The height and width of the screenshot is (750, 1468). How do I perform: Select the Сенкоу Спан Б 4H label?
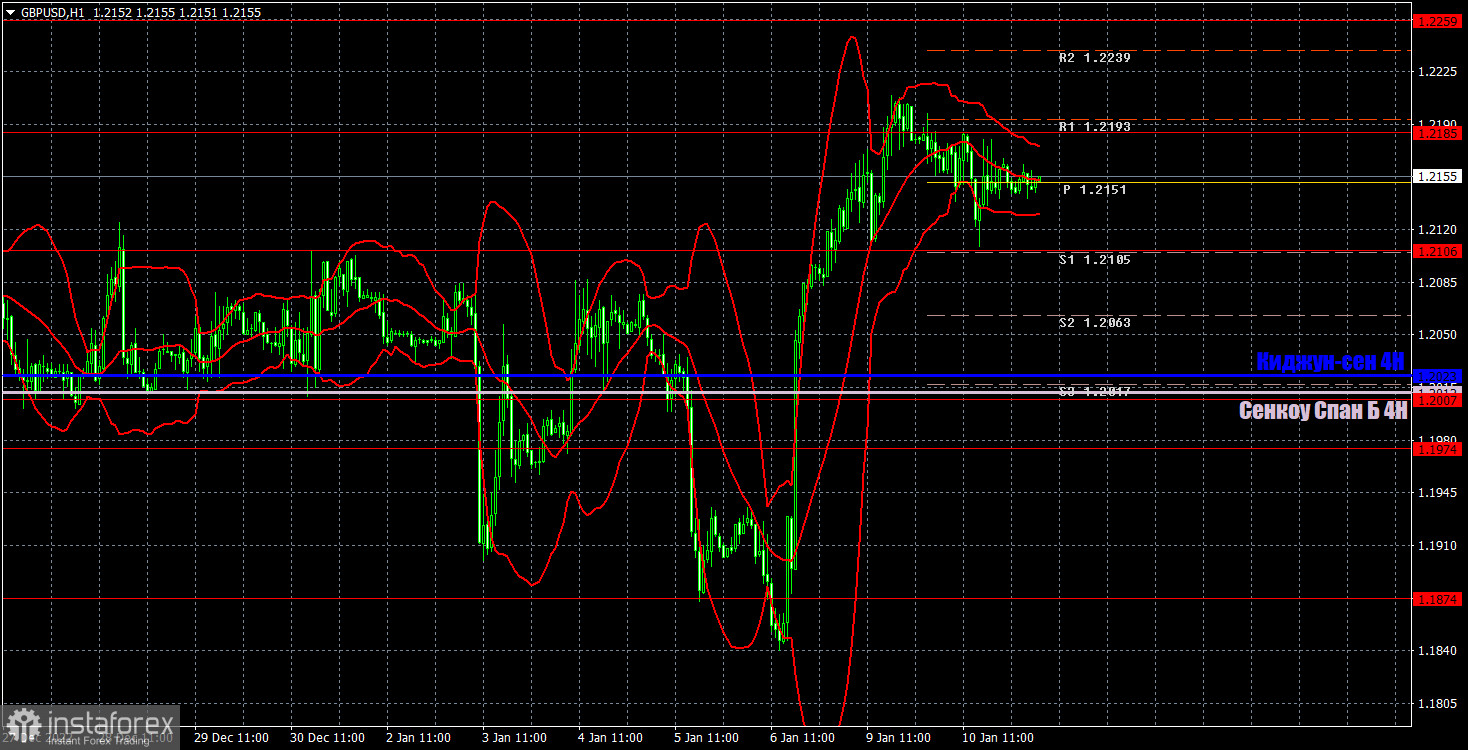tap(1323, 410)
